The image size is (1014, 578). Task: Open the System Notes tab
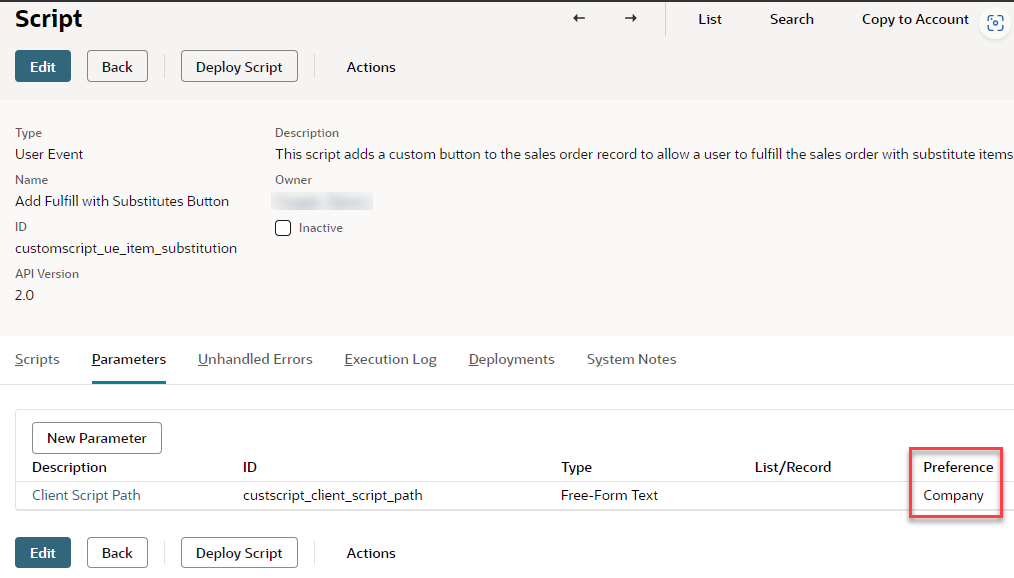[631, 359]
